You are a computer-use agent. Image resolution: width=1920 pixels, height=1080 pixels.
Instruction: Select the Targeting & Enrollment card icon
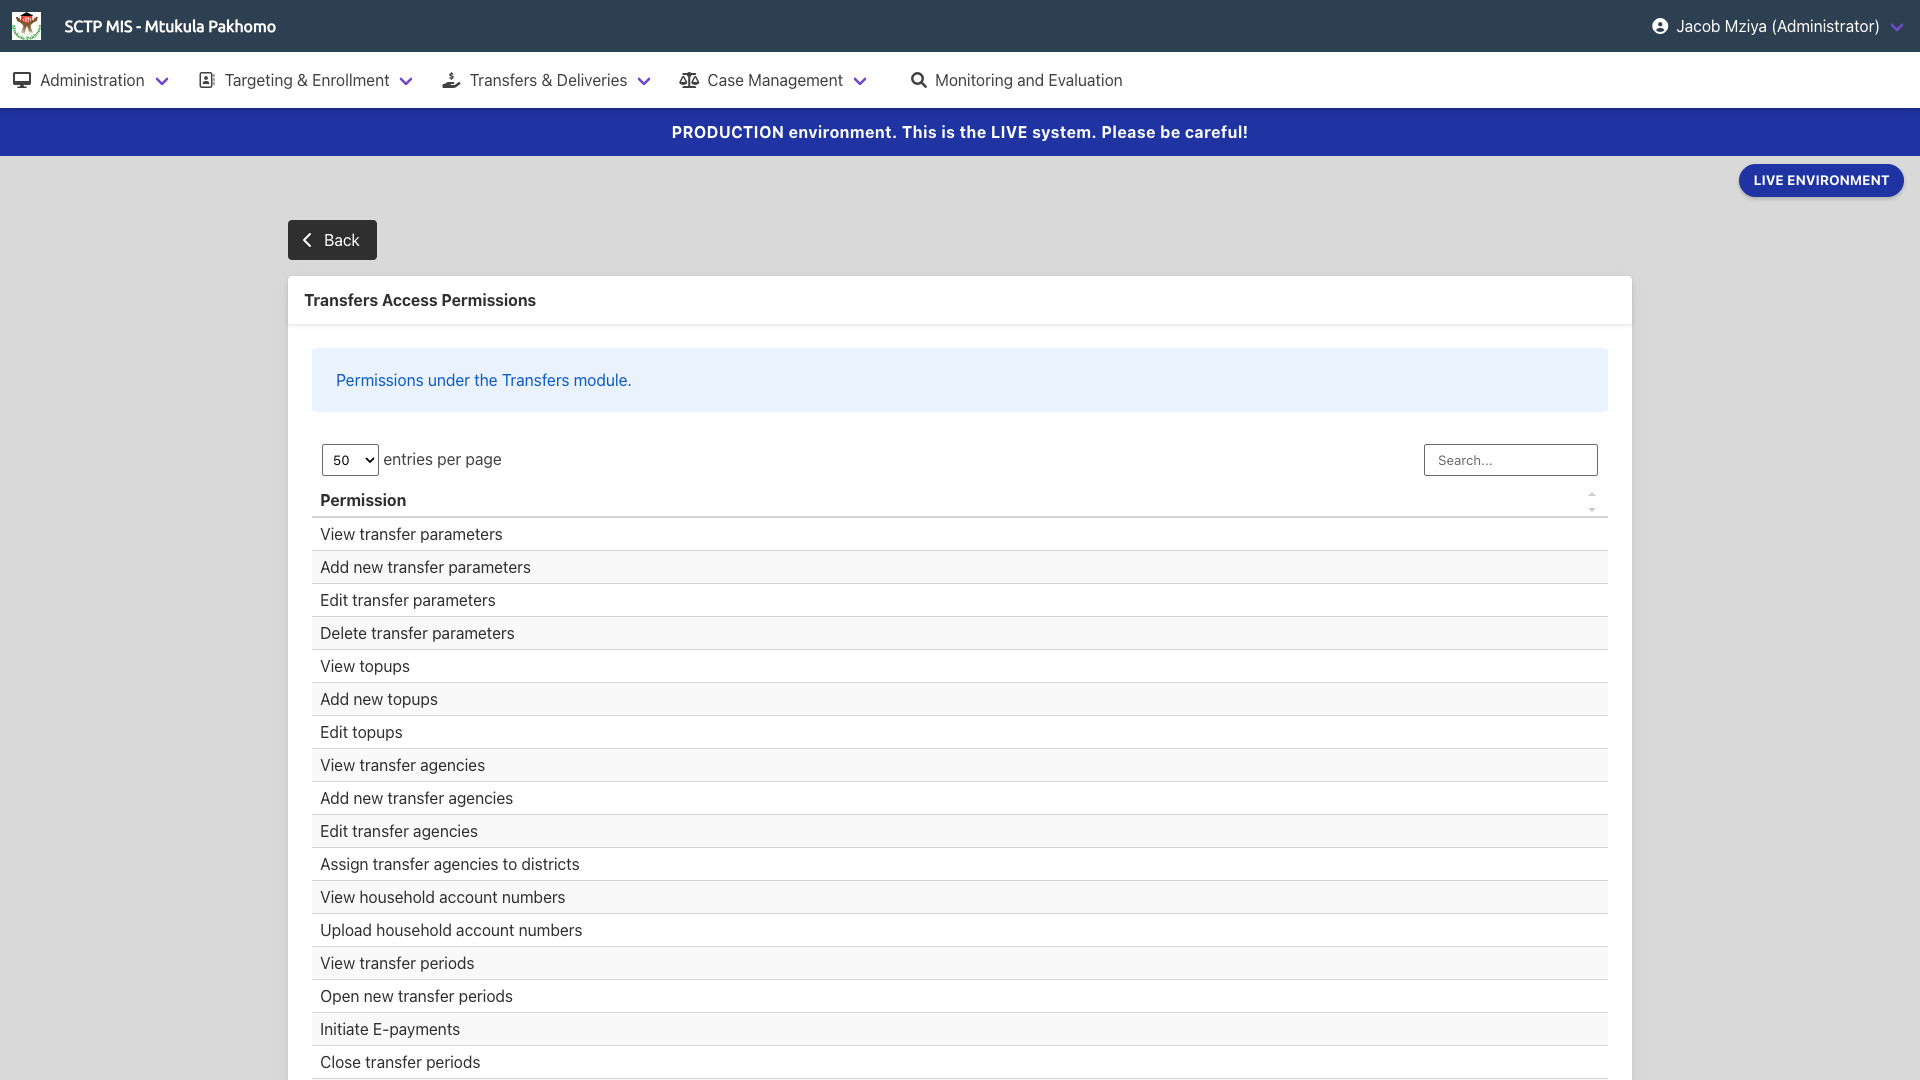pyautogui.click(x=207, y=80)
